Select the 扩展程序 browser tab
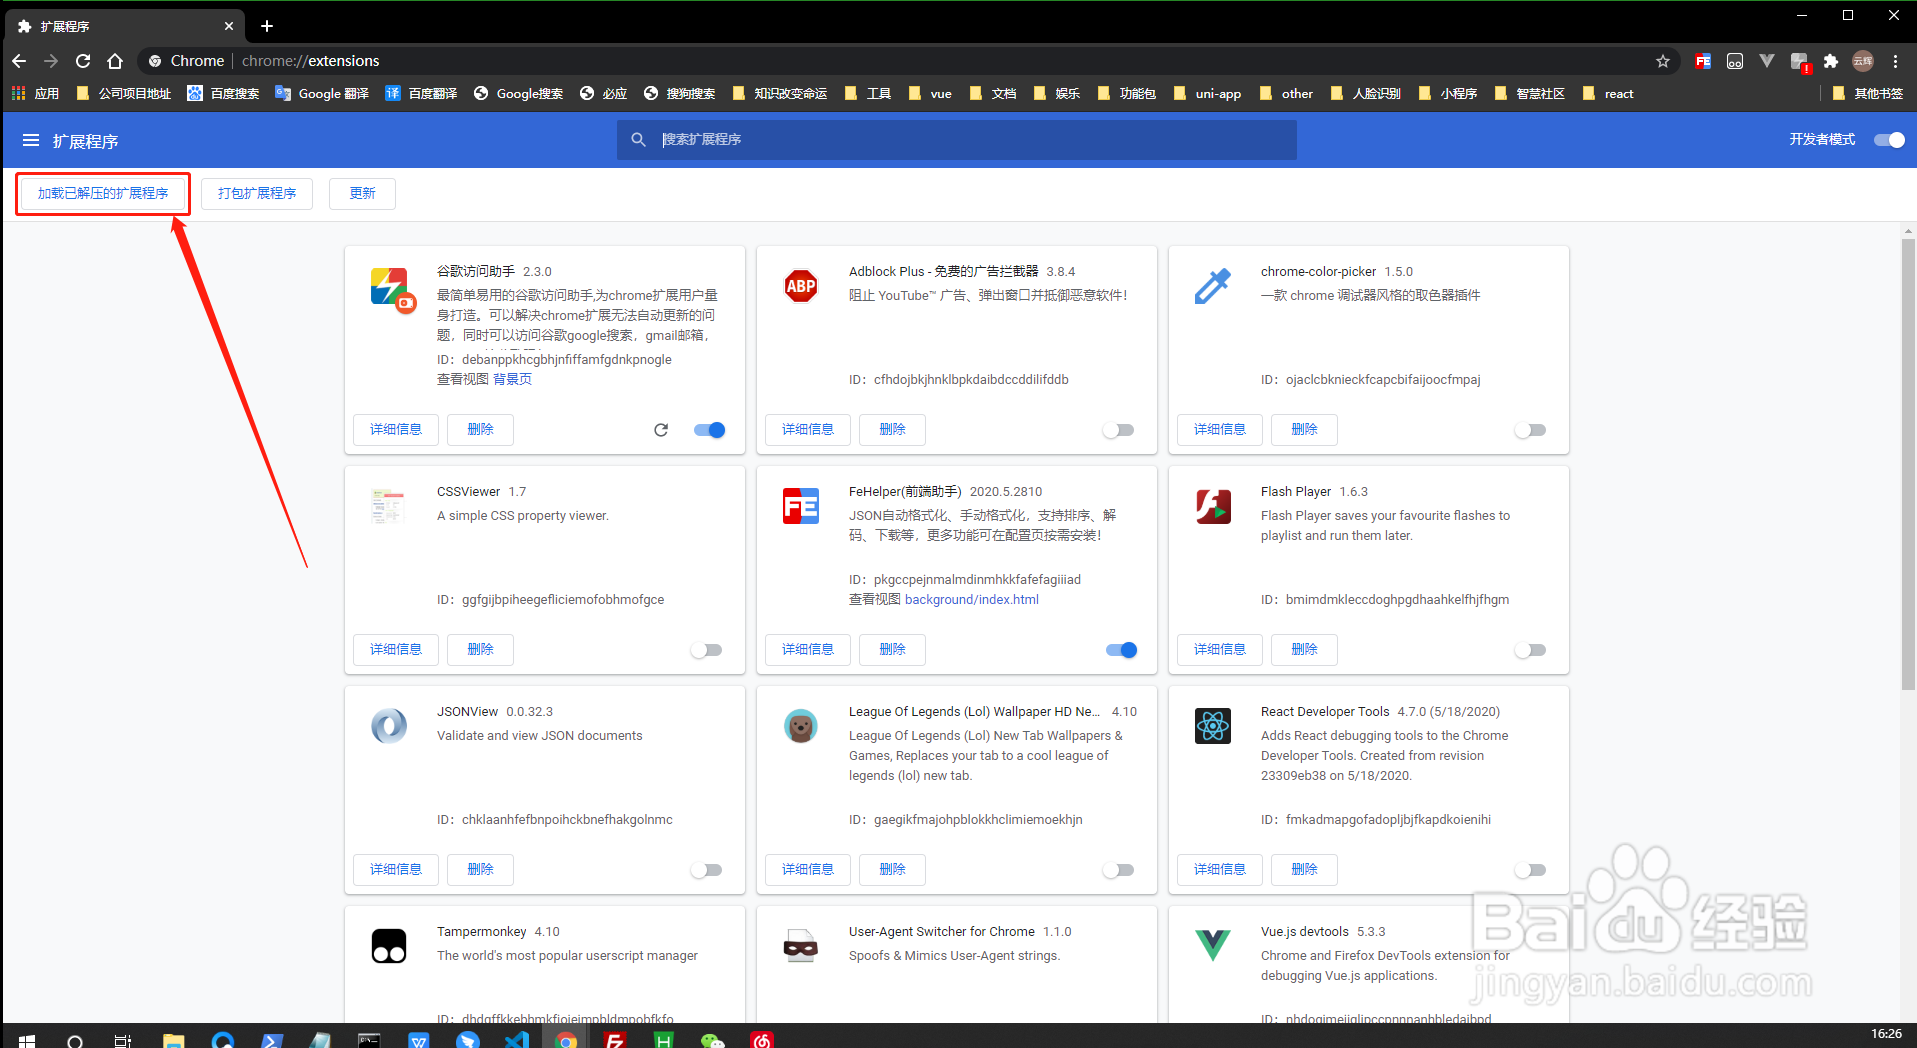 (125, 26)
